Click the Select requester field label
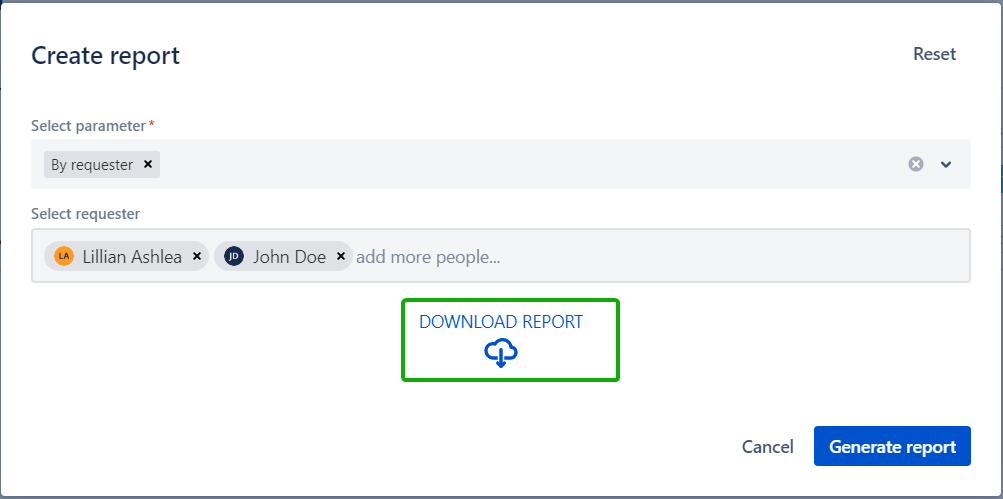Image resolution: width=1003 pixels, height=499 pixels. [x=85, y=213]
